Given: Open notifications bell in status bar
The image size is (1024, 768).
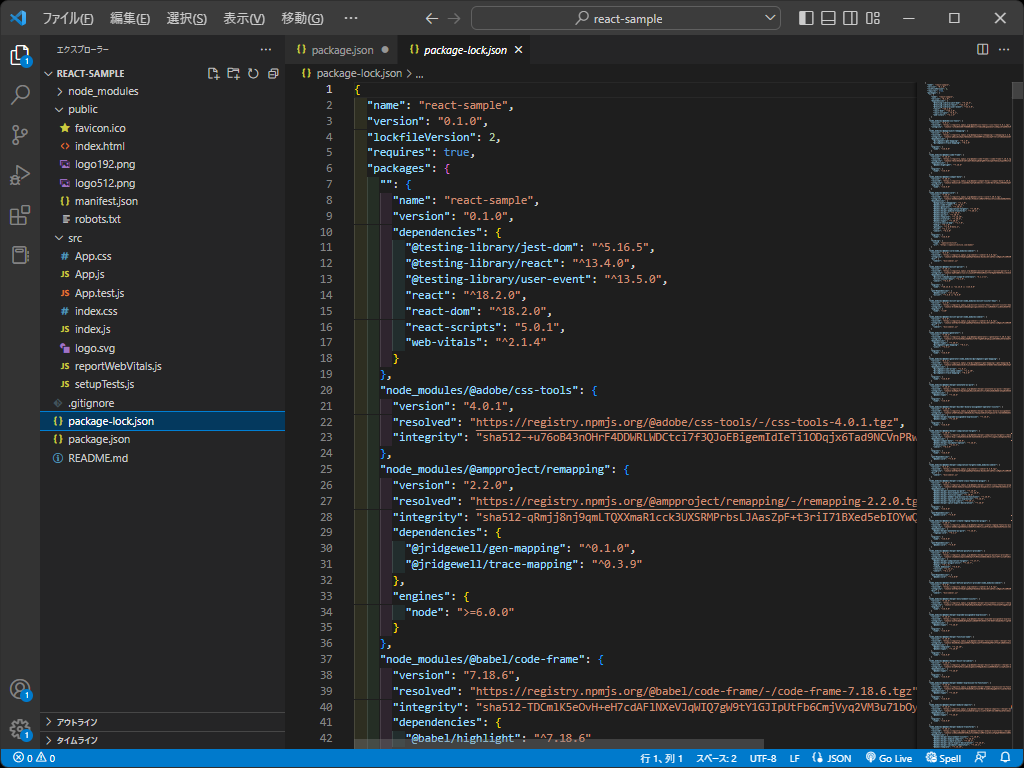Looking at the screenshot, I should (x=1005, y=758).
